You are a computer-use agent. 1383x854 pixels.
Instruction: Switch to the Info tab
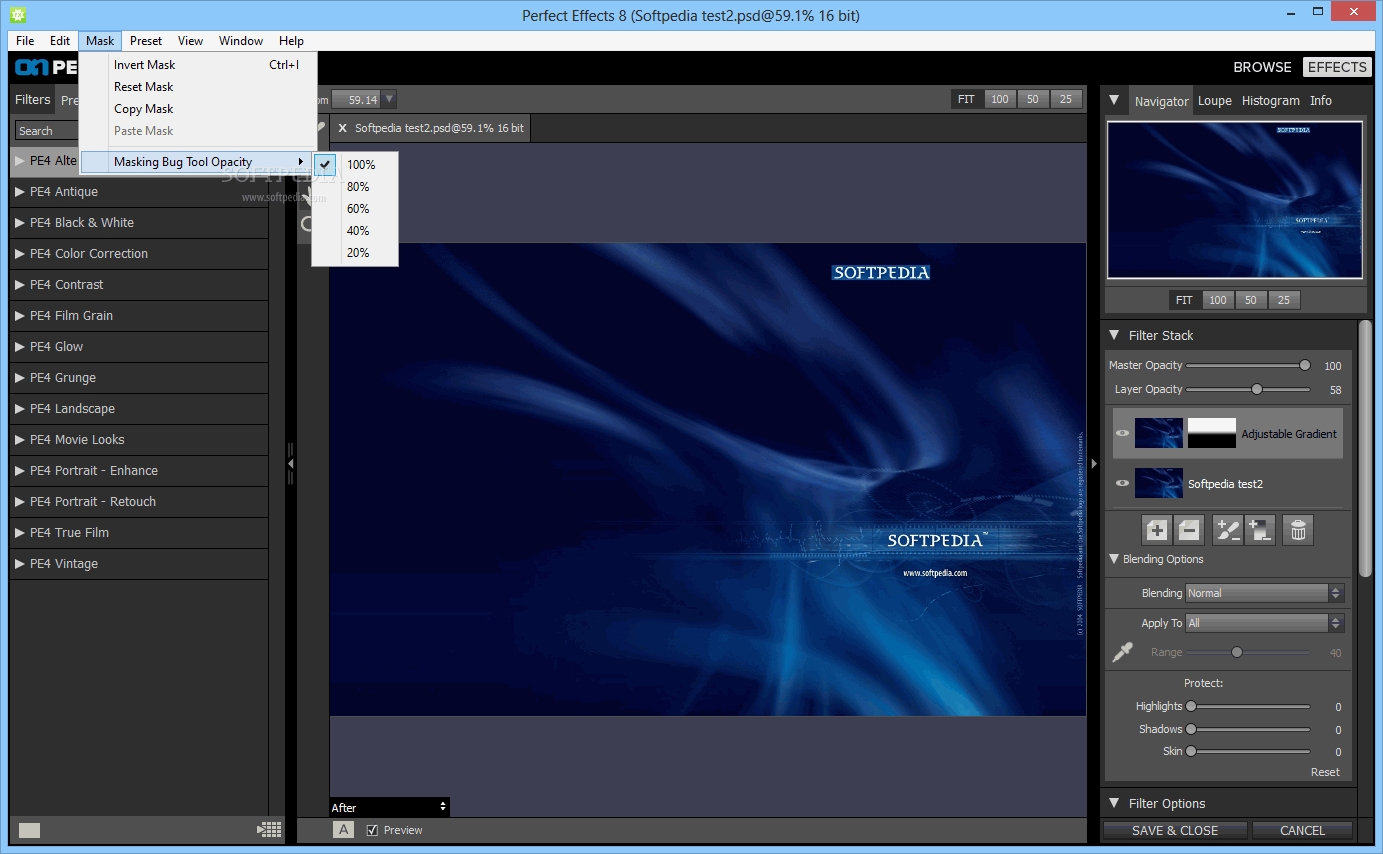click(x=1321, y=101)
